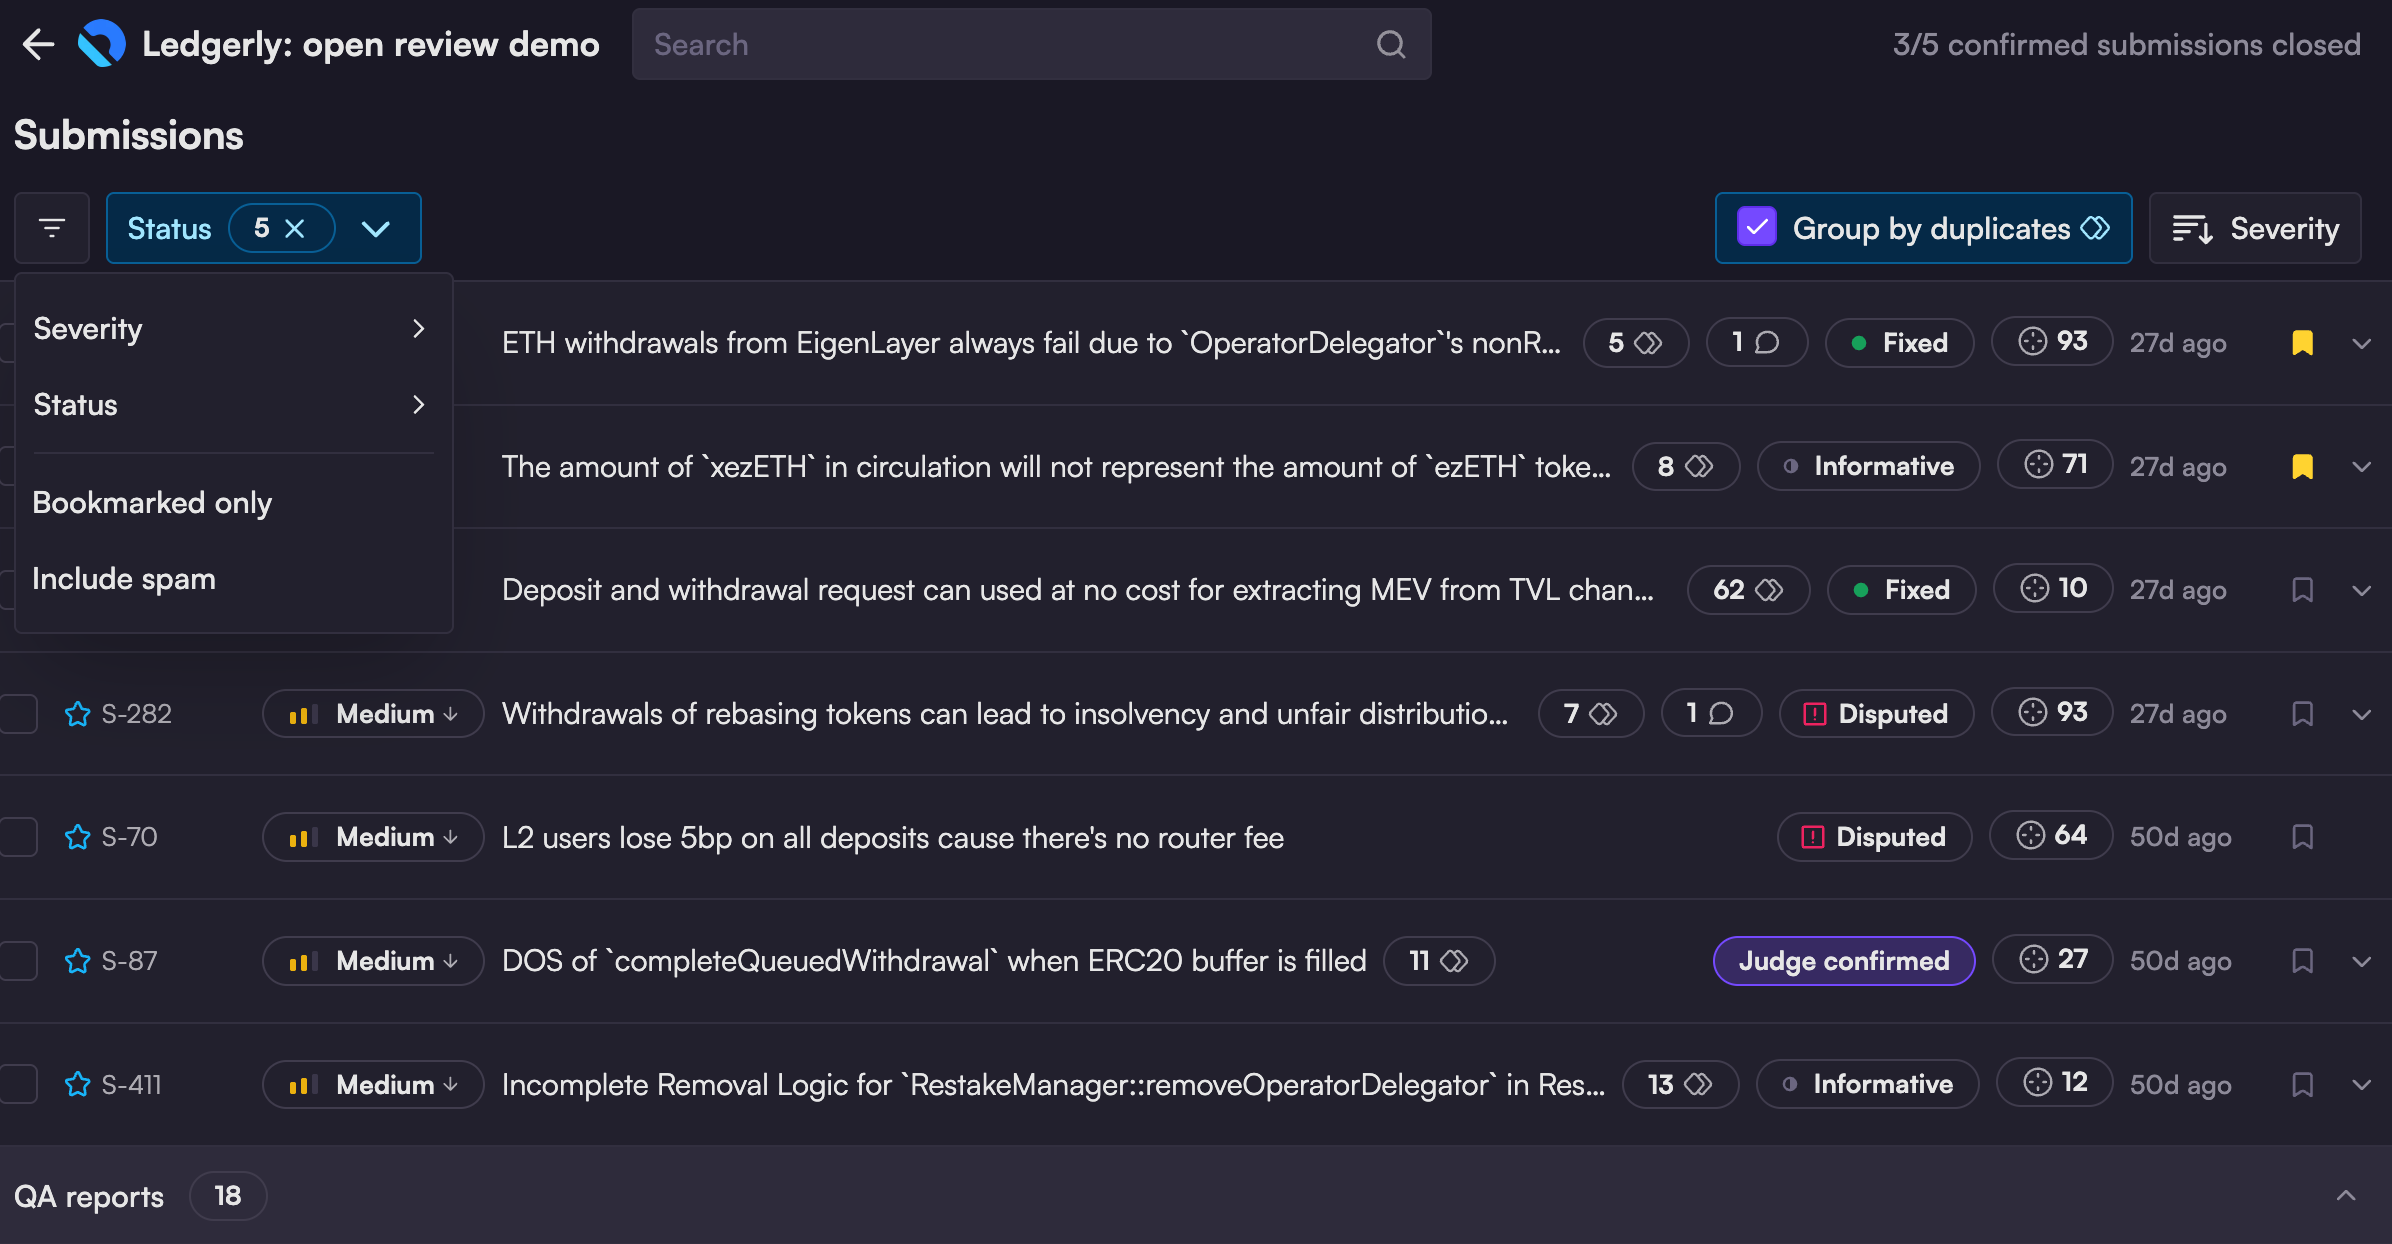
Task: Collapse the QA reports section
Action: tap(2346, 1196)
